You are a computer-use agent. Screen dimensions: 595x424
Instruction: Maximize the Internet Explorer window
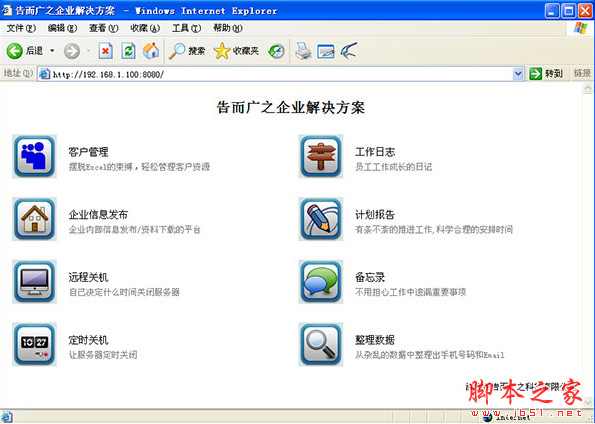coord(568,10)
